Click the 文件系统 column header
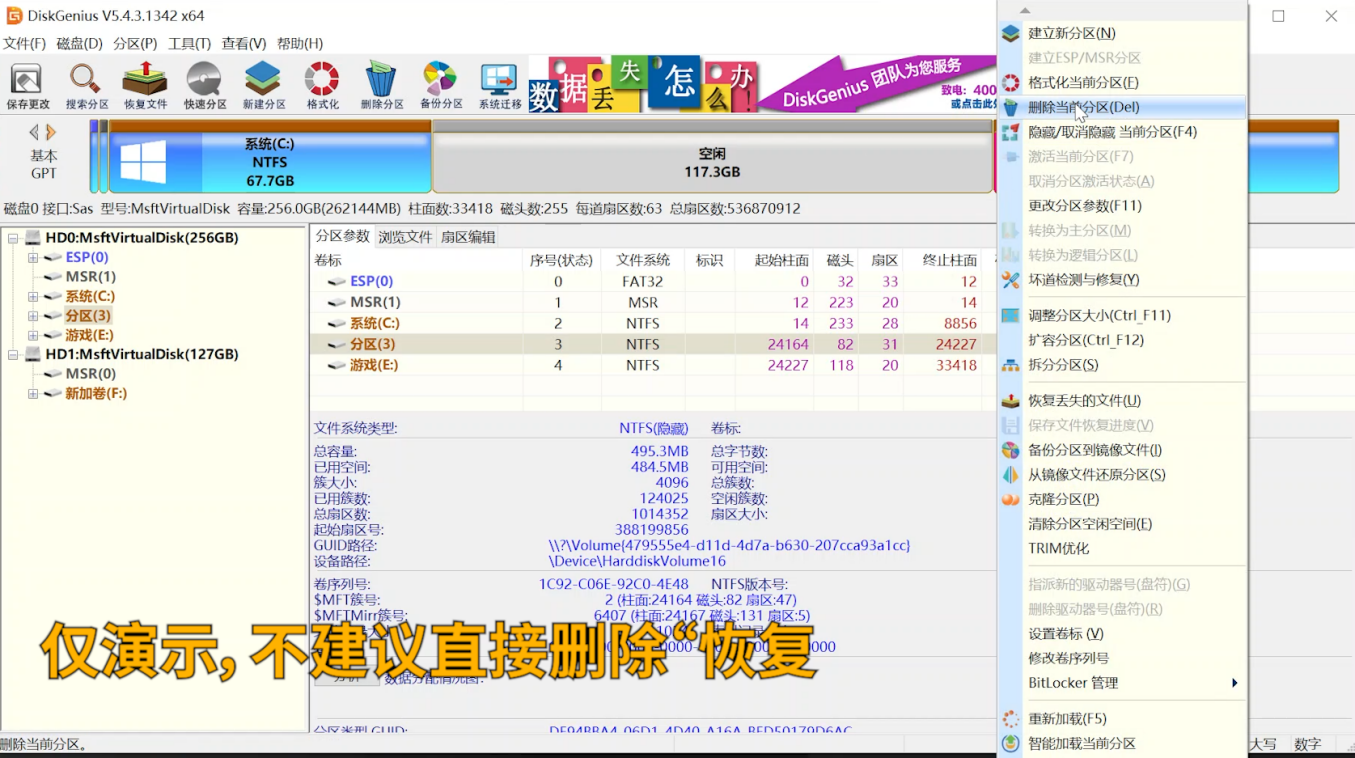This screenshot has height=758, width=1355. [643, 260]
